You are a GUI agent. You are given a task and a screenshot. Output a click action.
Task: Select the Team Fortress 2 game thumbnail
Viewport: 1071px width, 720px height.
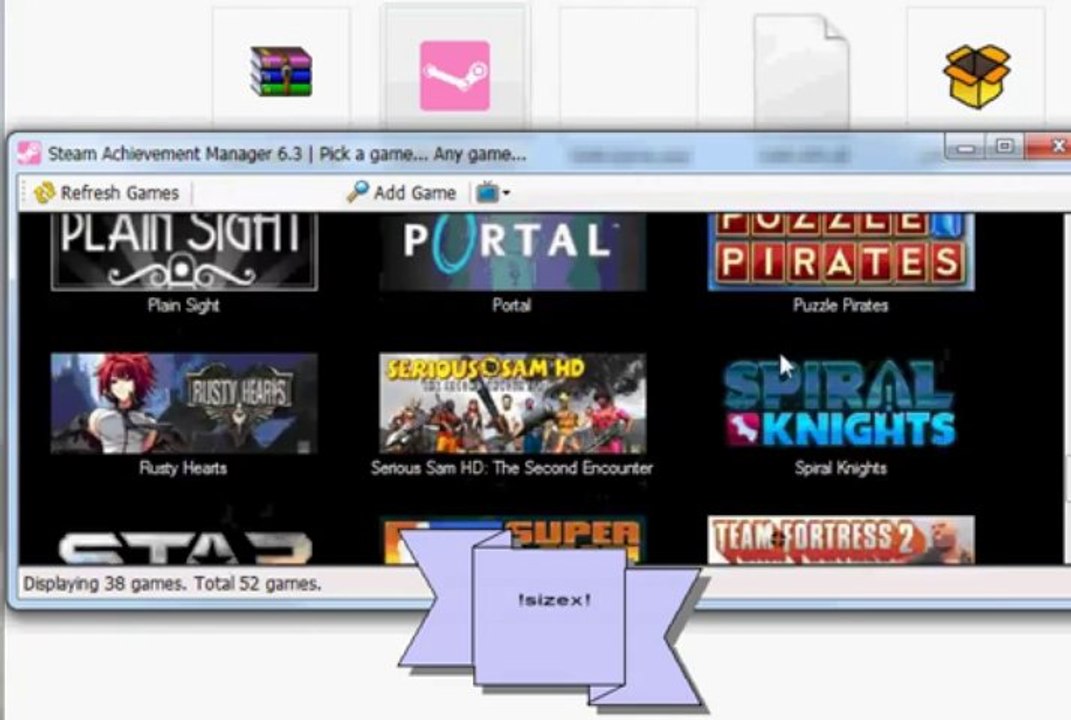coord(841,540)
